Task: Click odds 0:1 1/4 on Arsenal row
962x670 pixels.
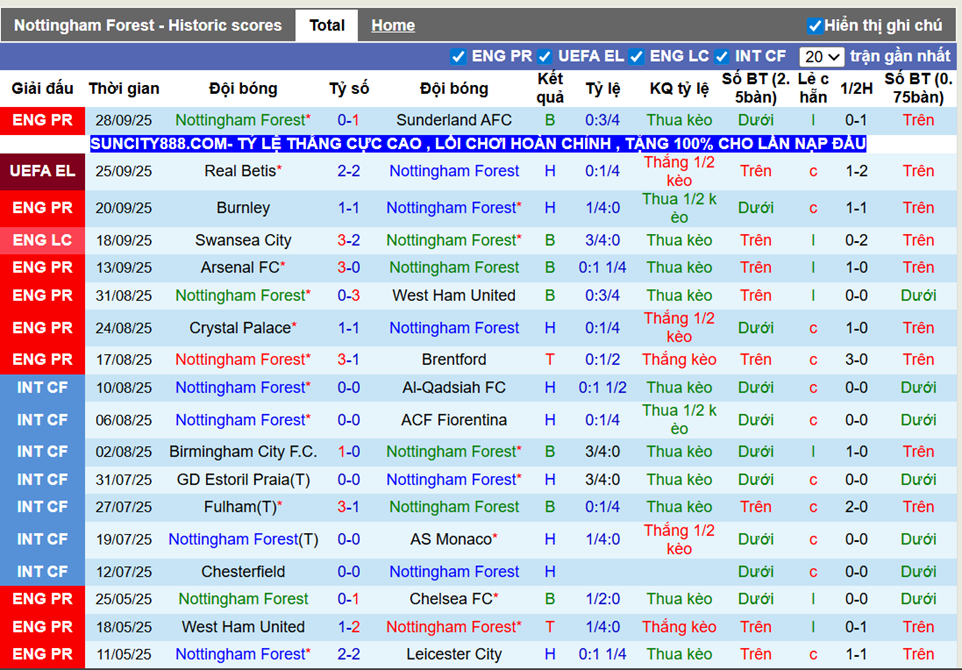Action: 602,268
